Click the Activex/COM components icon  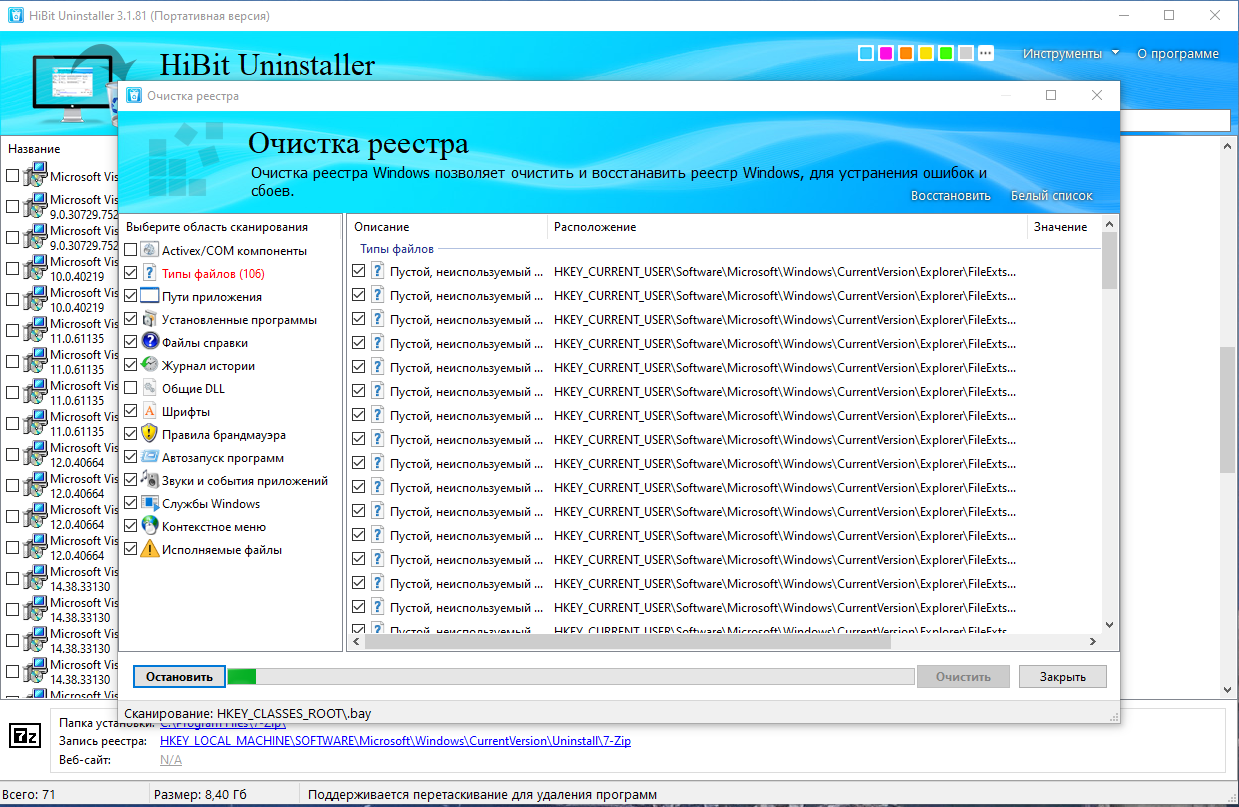coord(150,250)
